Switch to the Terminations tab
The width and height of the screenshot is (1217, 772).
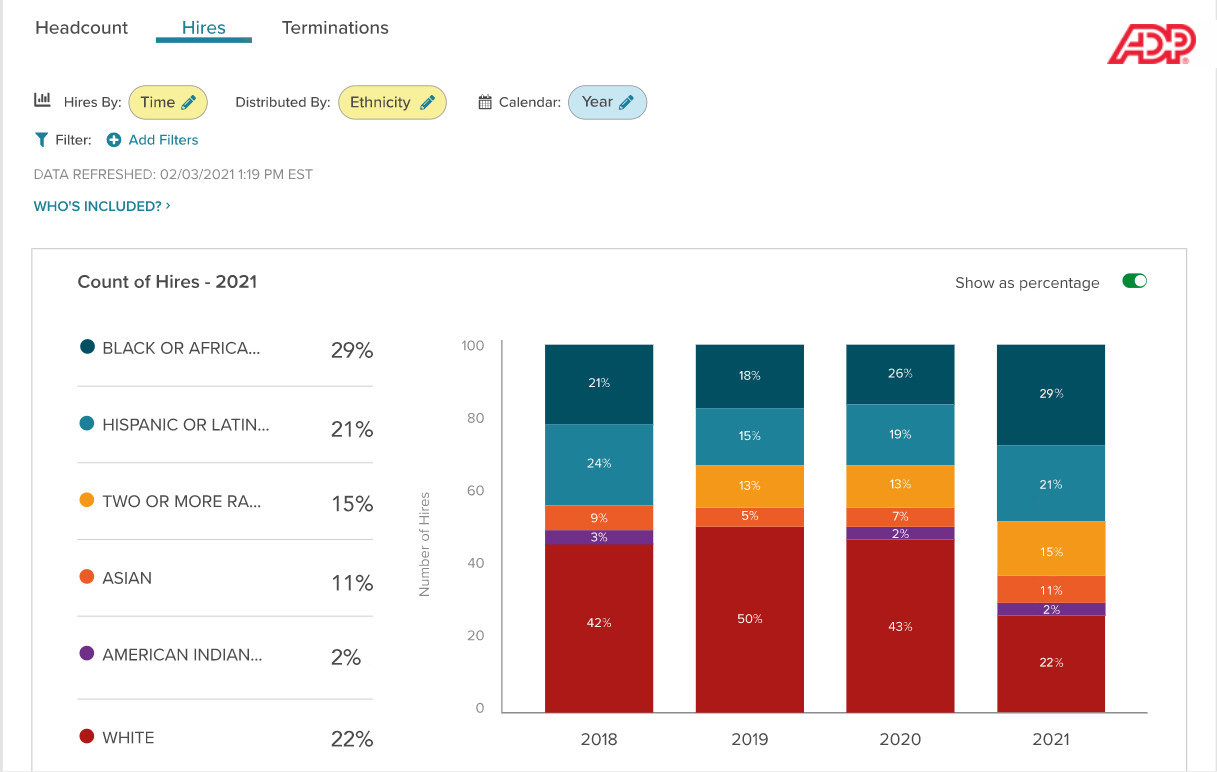click(x=335, y=28)
